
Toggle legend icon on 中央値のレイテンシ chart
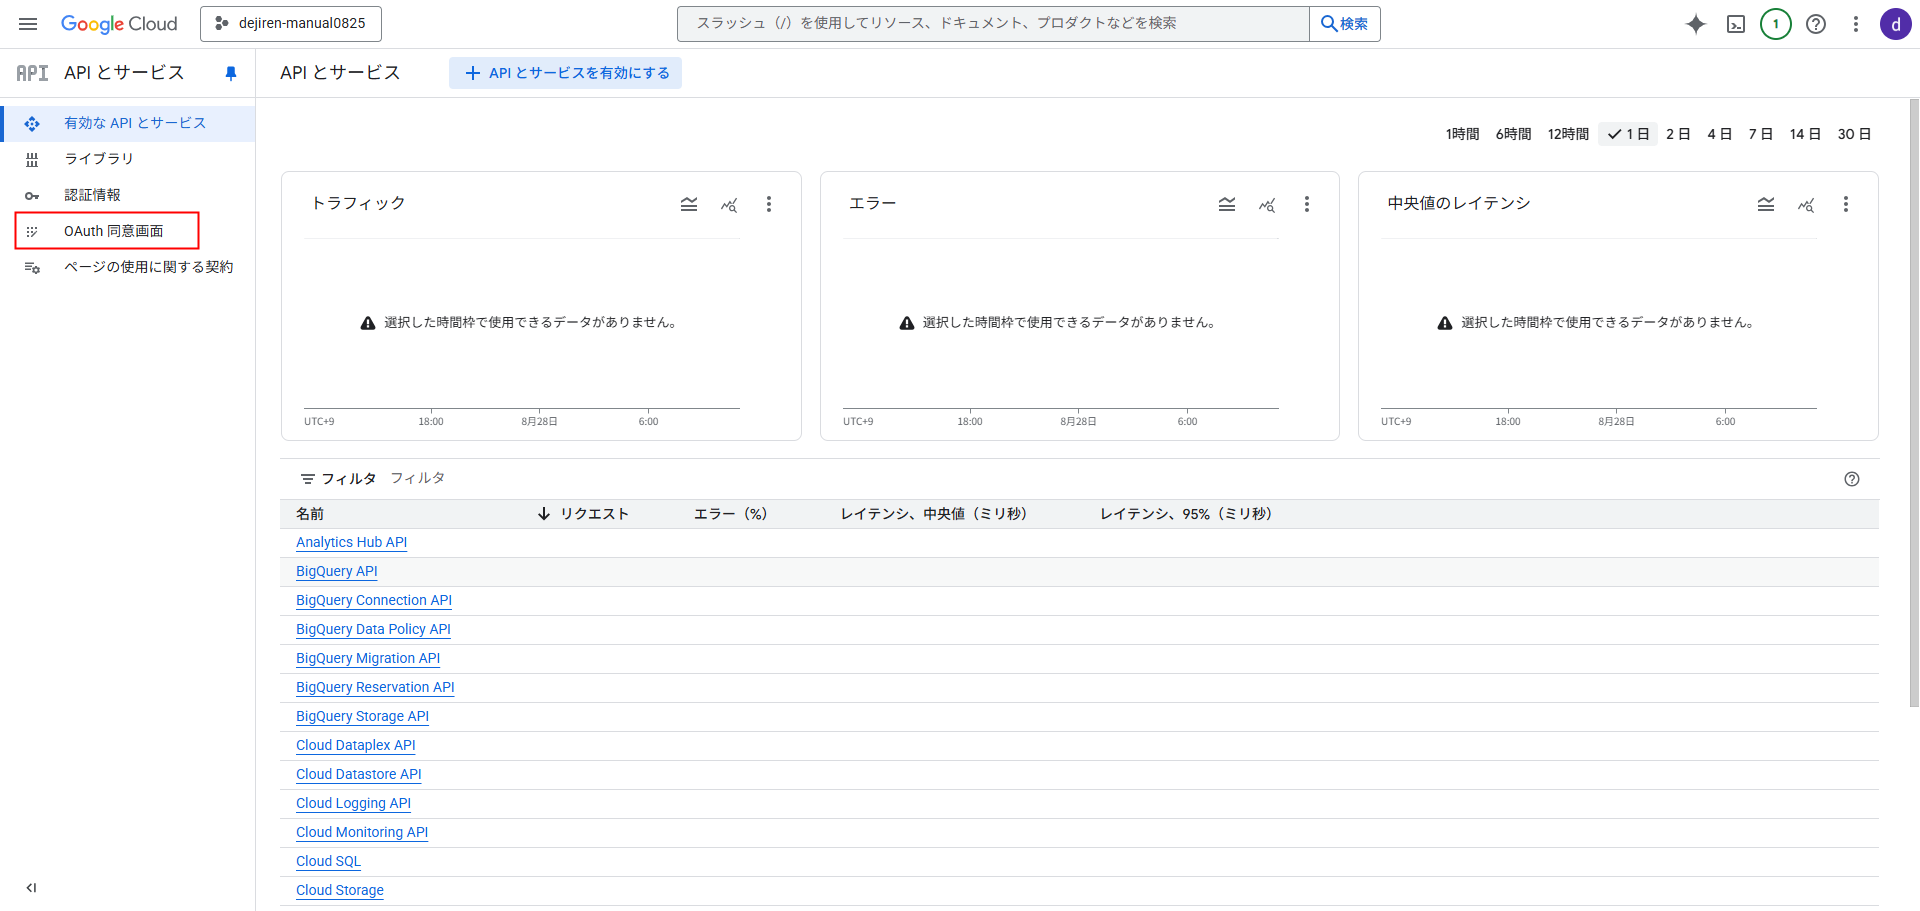pyautogui.click(x=1766, y=204)
